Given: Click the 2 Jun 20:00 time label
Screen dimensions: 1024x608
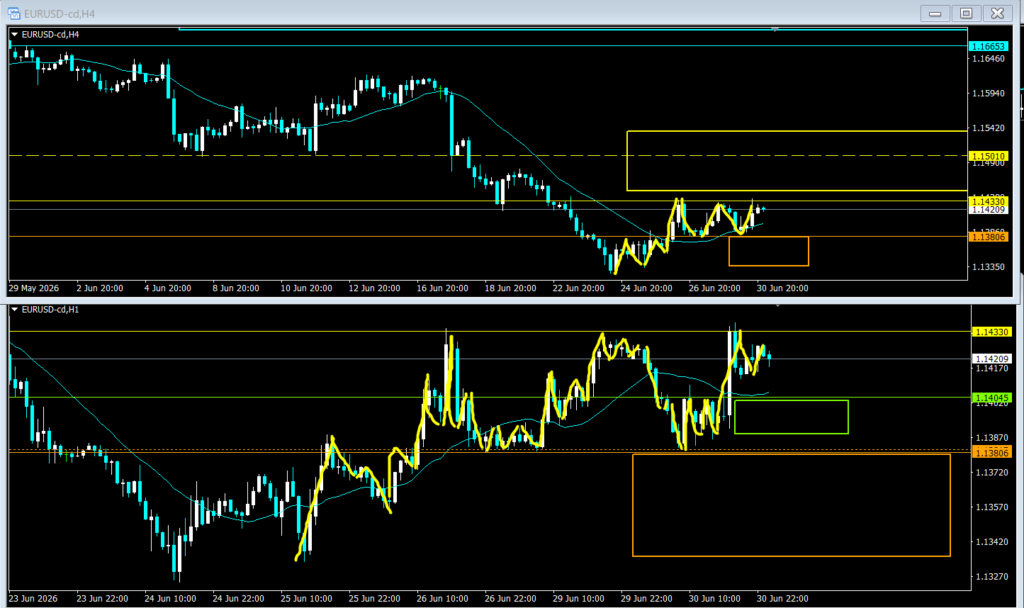Looking at the screenshot, I should [x=100, y=288].
